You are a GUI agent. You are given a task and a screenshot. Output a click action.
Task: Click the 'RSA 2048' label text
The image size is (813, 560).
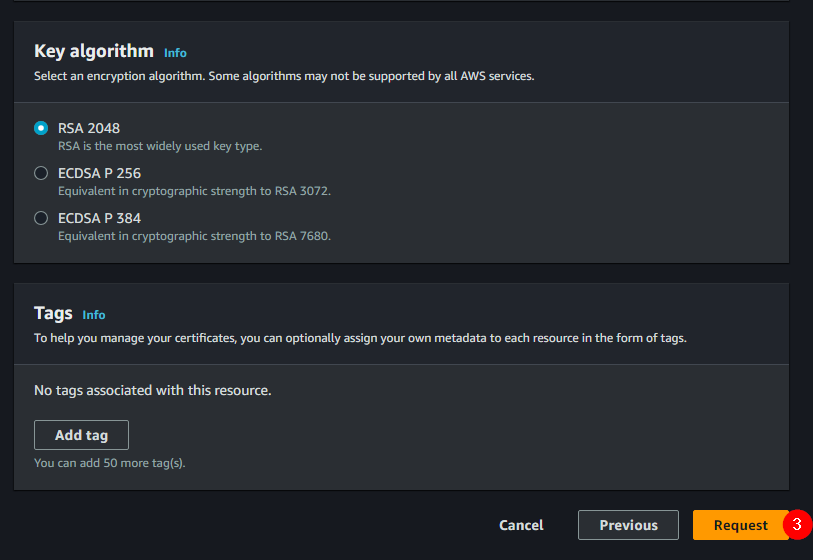tap(90, 128)
